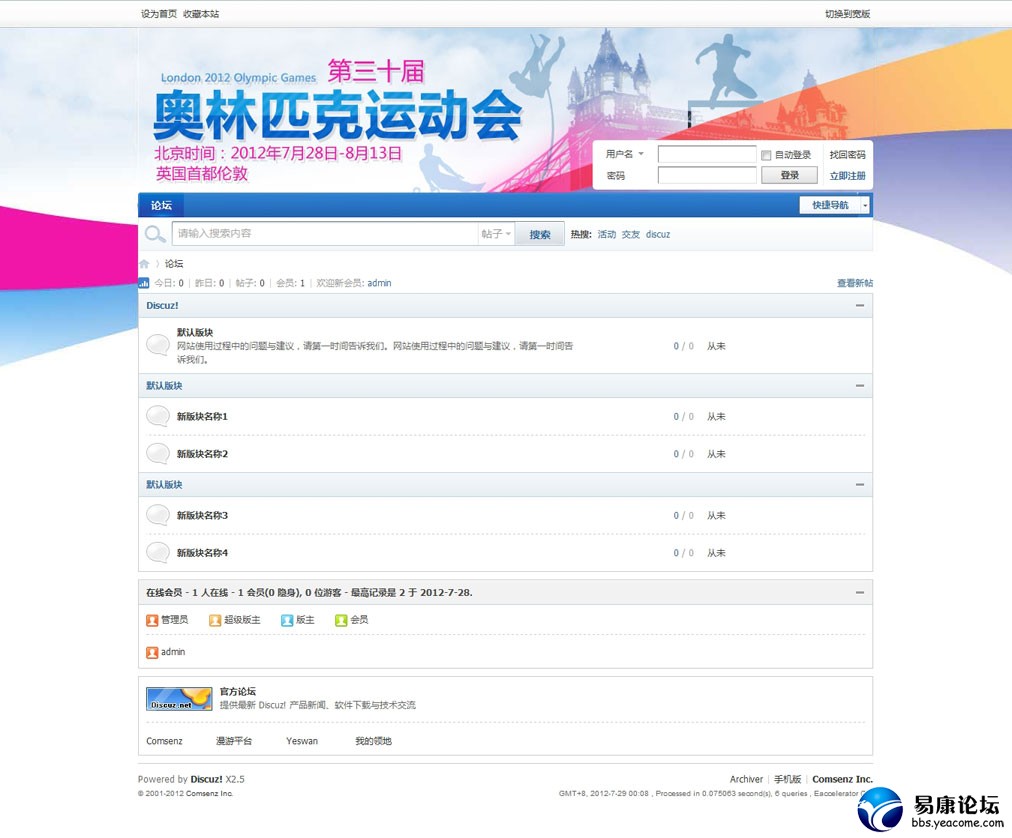This screenshot has height=838, width=1012.
Task: Focus the search box 请输入搜索内容
Action: click(324, 234)
